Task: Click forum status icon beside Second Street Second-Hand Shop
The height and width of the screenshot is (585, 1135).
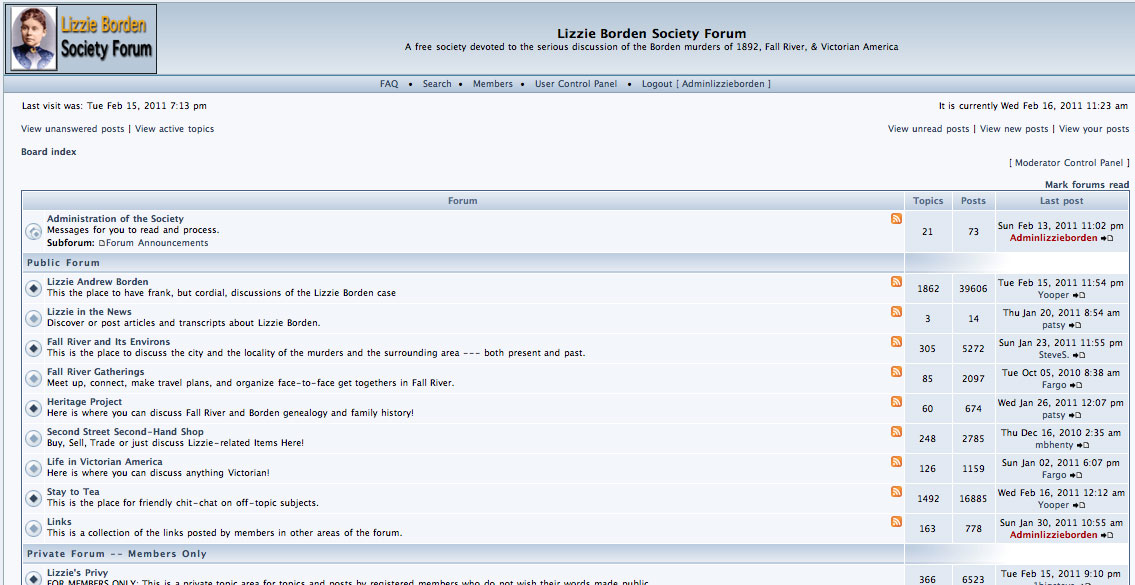Action: tap(33, 439)
